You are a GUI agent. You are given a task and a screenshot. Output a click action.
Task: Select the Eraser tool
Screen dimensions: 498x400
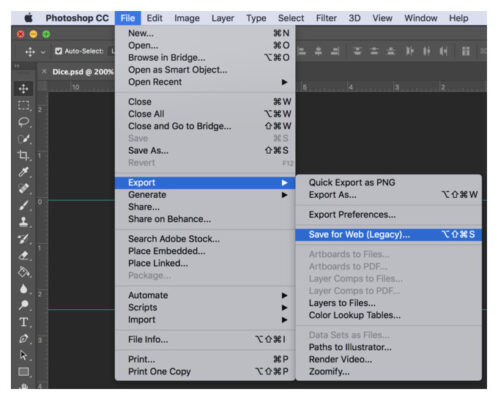click(x=23, y=255)
